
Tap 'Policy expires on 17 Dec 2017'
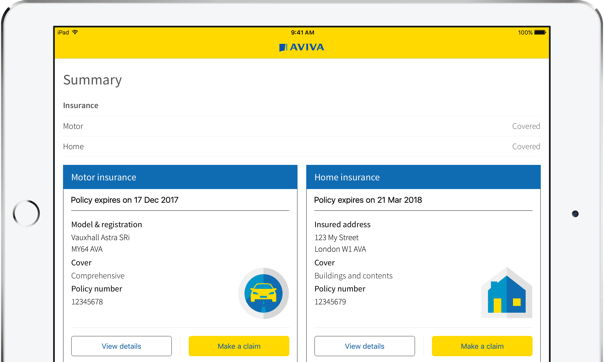click(x=124, y=200)
